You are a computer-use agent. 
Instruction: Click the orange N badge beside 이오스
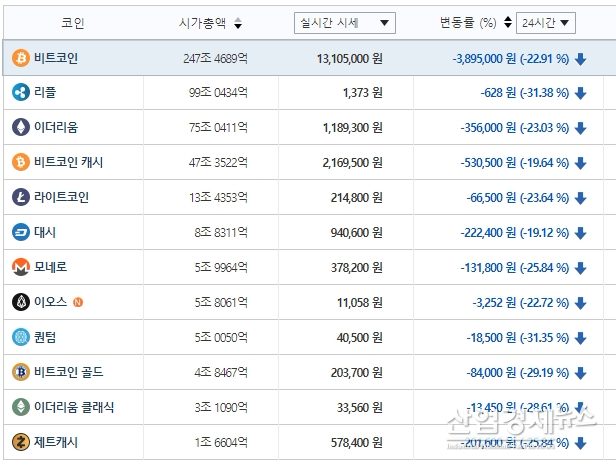point(78,302)
